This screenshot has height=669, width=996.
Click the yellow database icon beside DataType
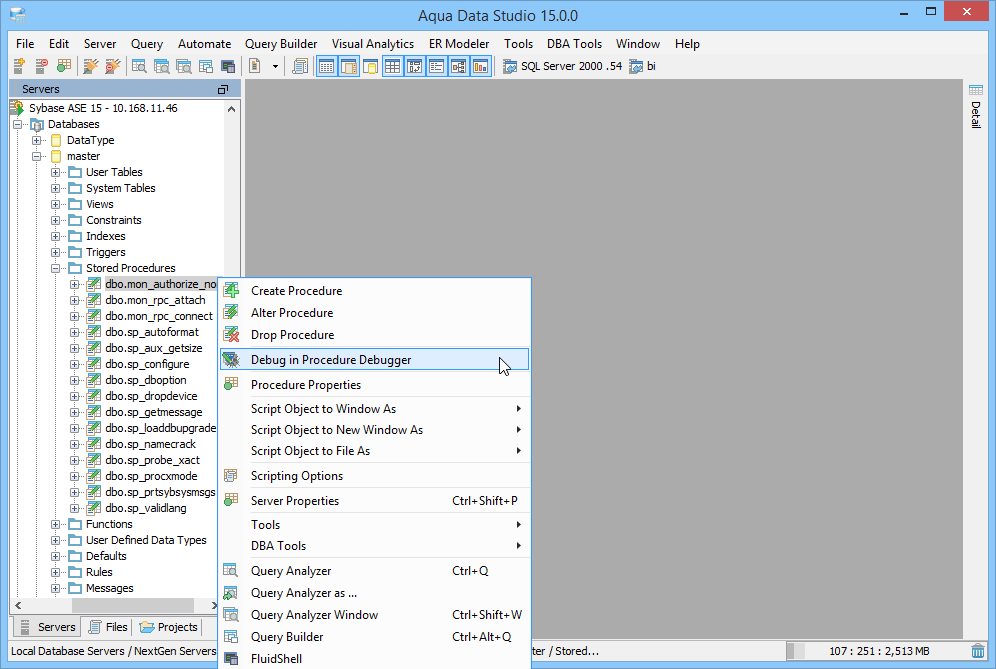point(56,140)
